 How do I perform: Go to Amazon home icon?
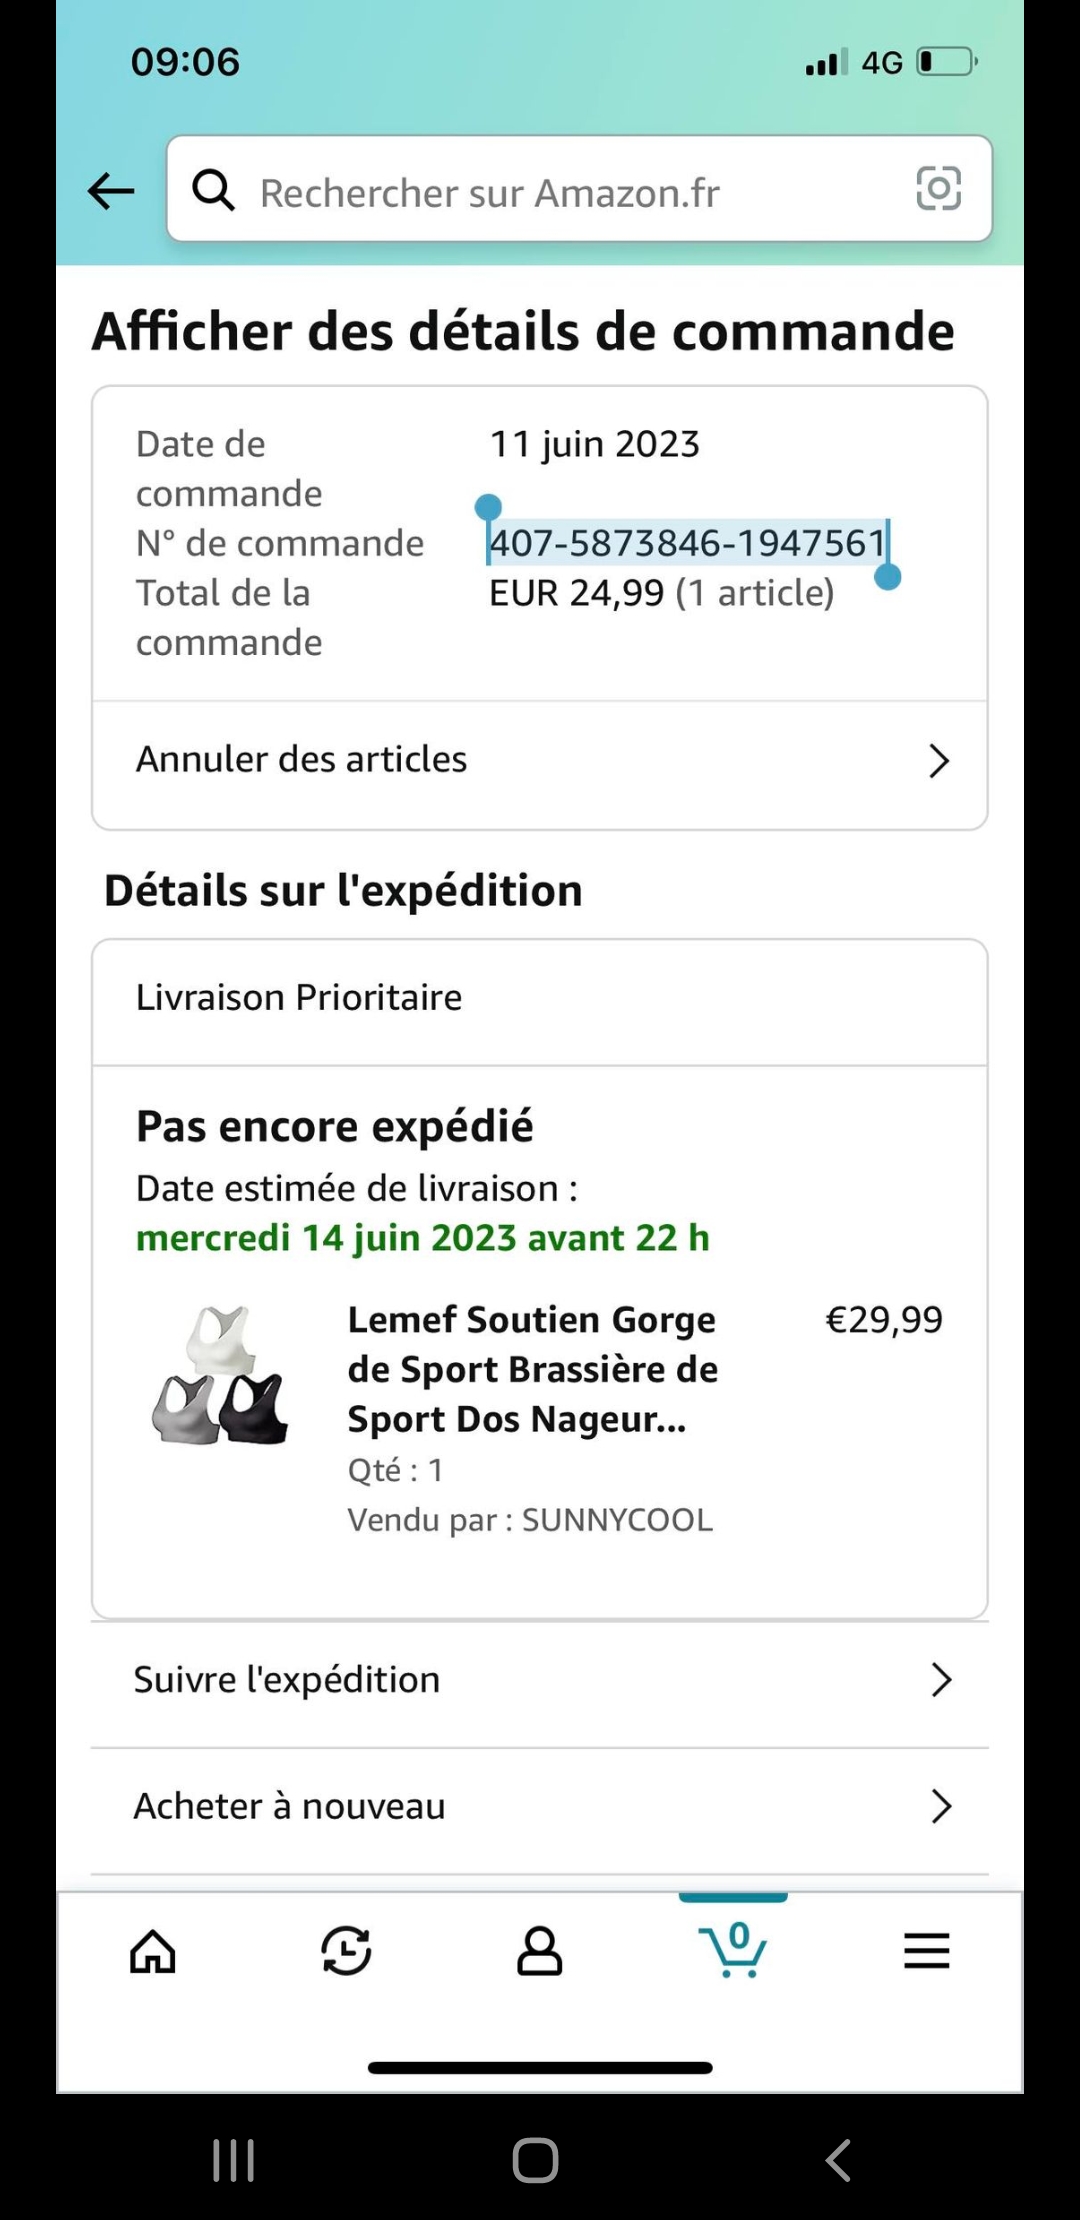point(153,1951)
